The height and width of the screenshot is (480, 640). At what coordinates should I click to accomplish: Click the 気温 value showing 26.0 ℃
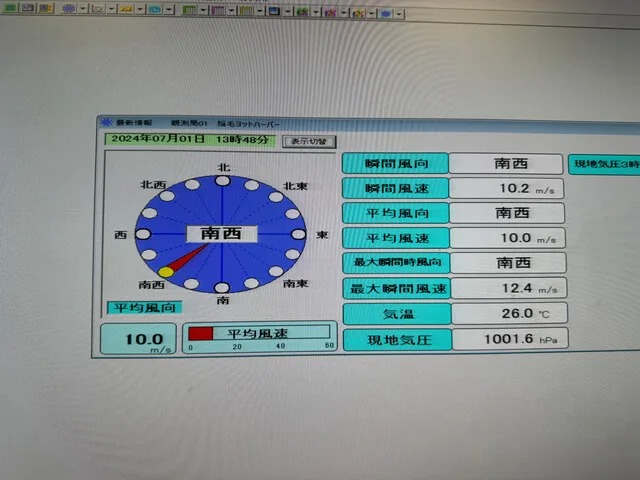[x=507, y=314]
